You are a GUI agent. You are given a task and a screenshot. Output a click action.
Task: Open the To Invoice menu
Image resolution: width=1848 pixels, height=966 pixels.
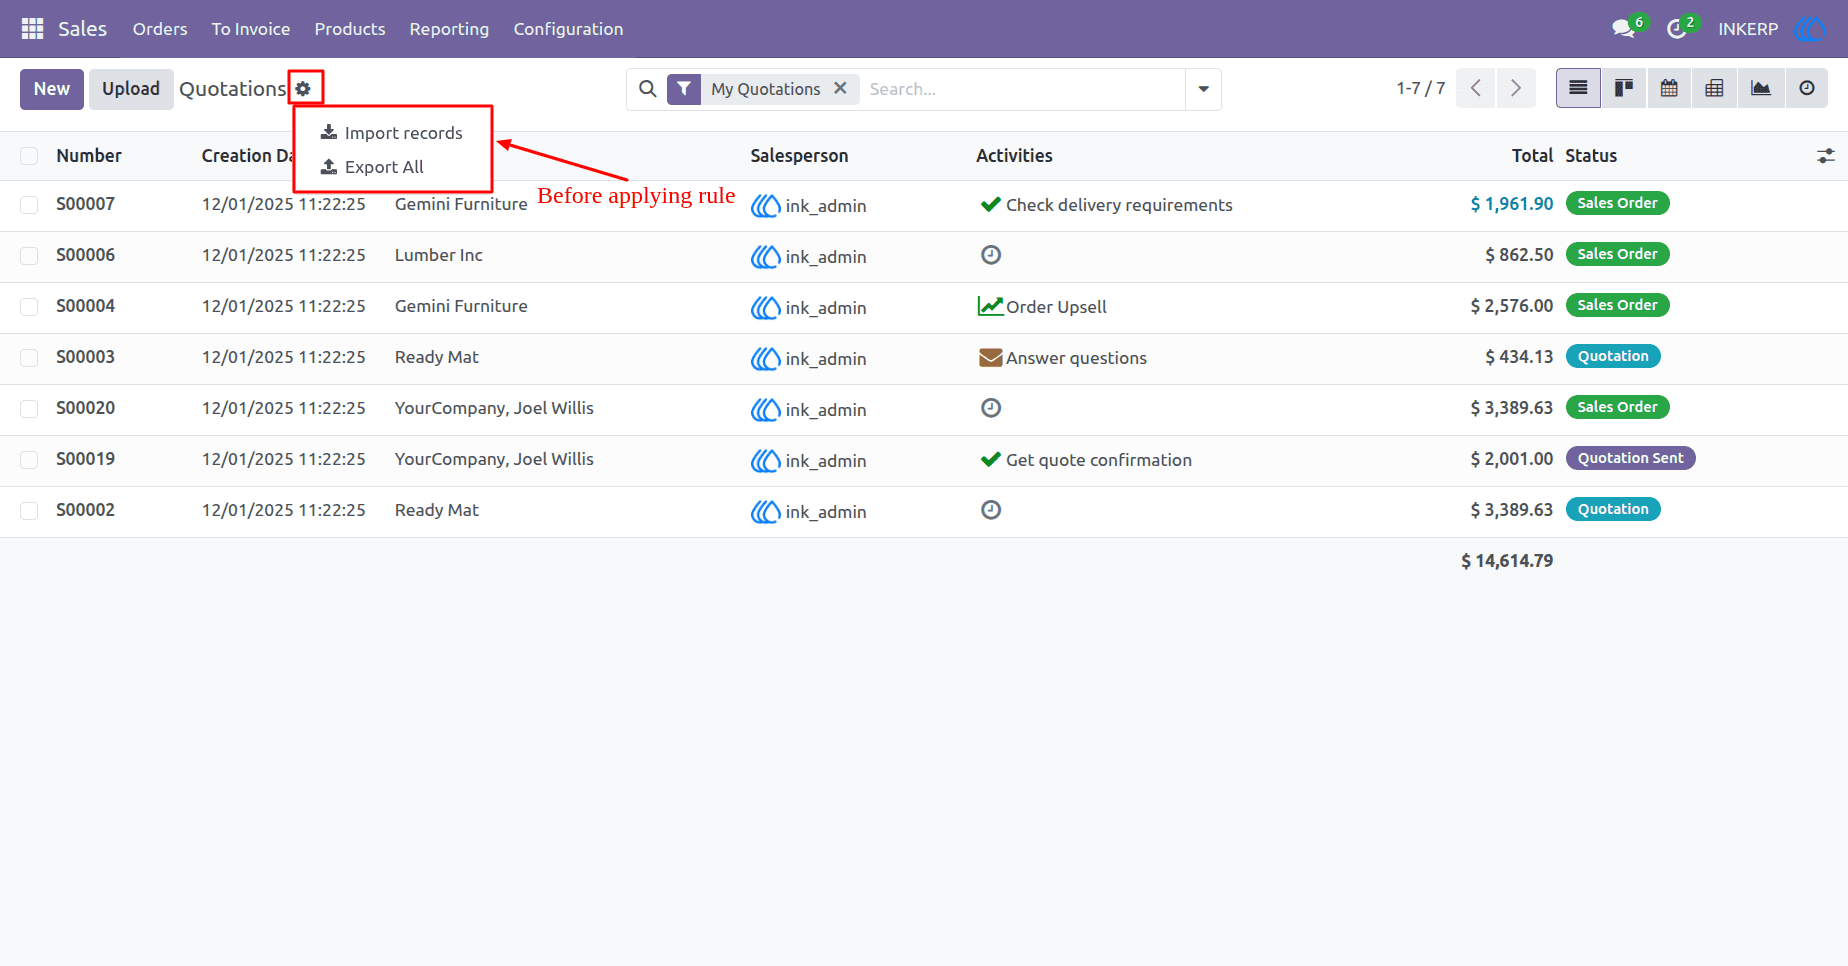point(251,29)
